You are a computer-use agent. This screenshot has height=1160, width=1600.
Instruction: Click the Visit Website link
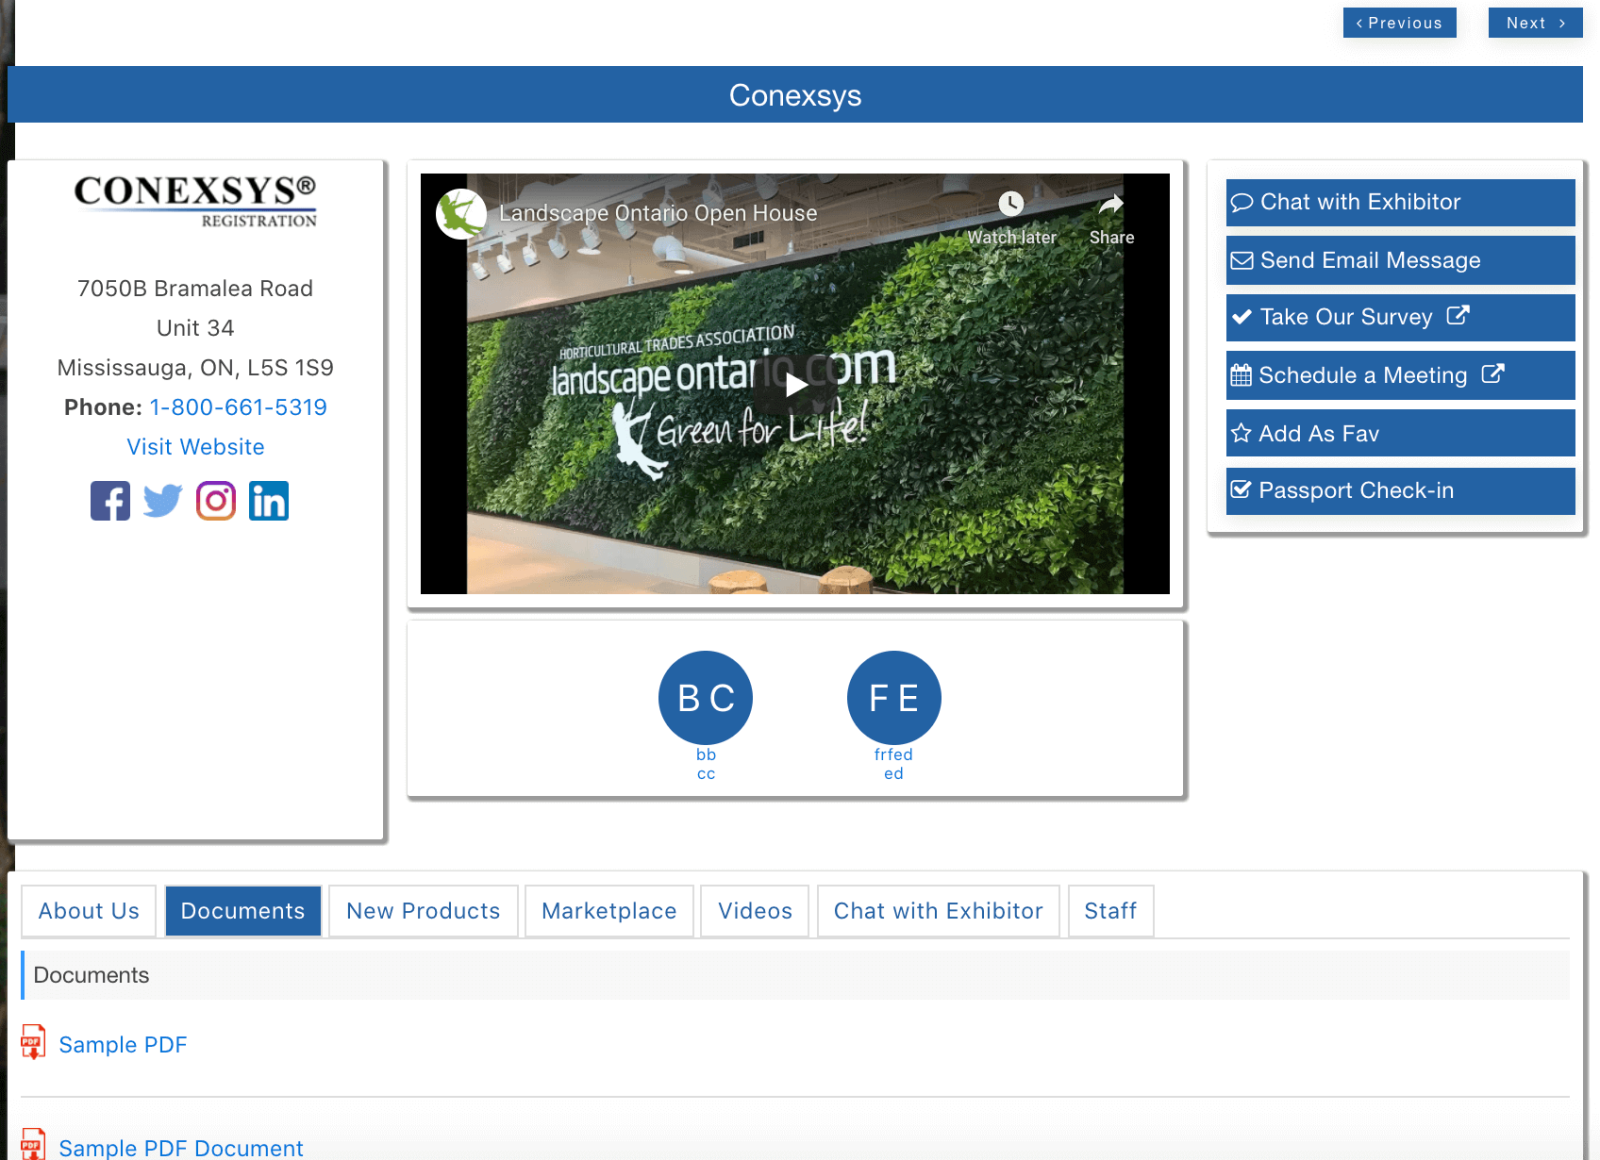[x=196, y=447]
